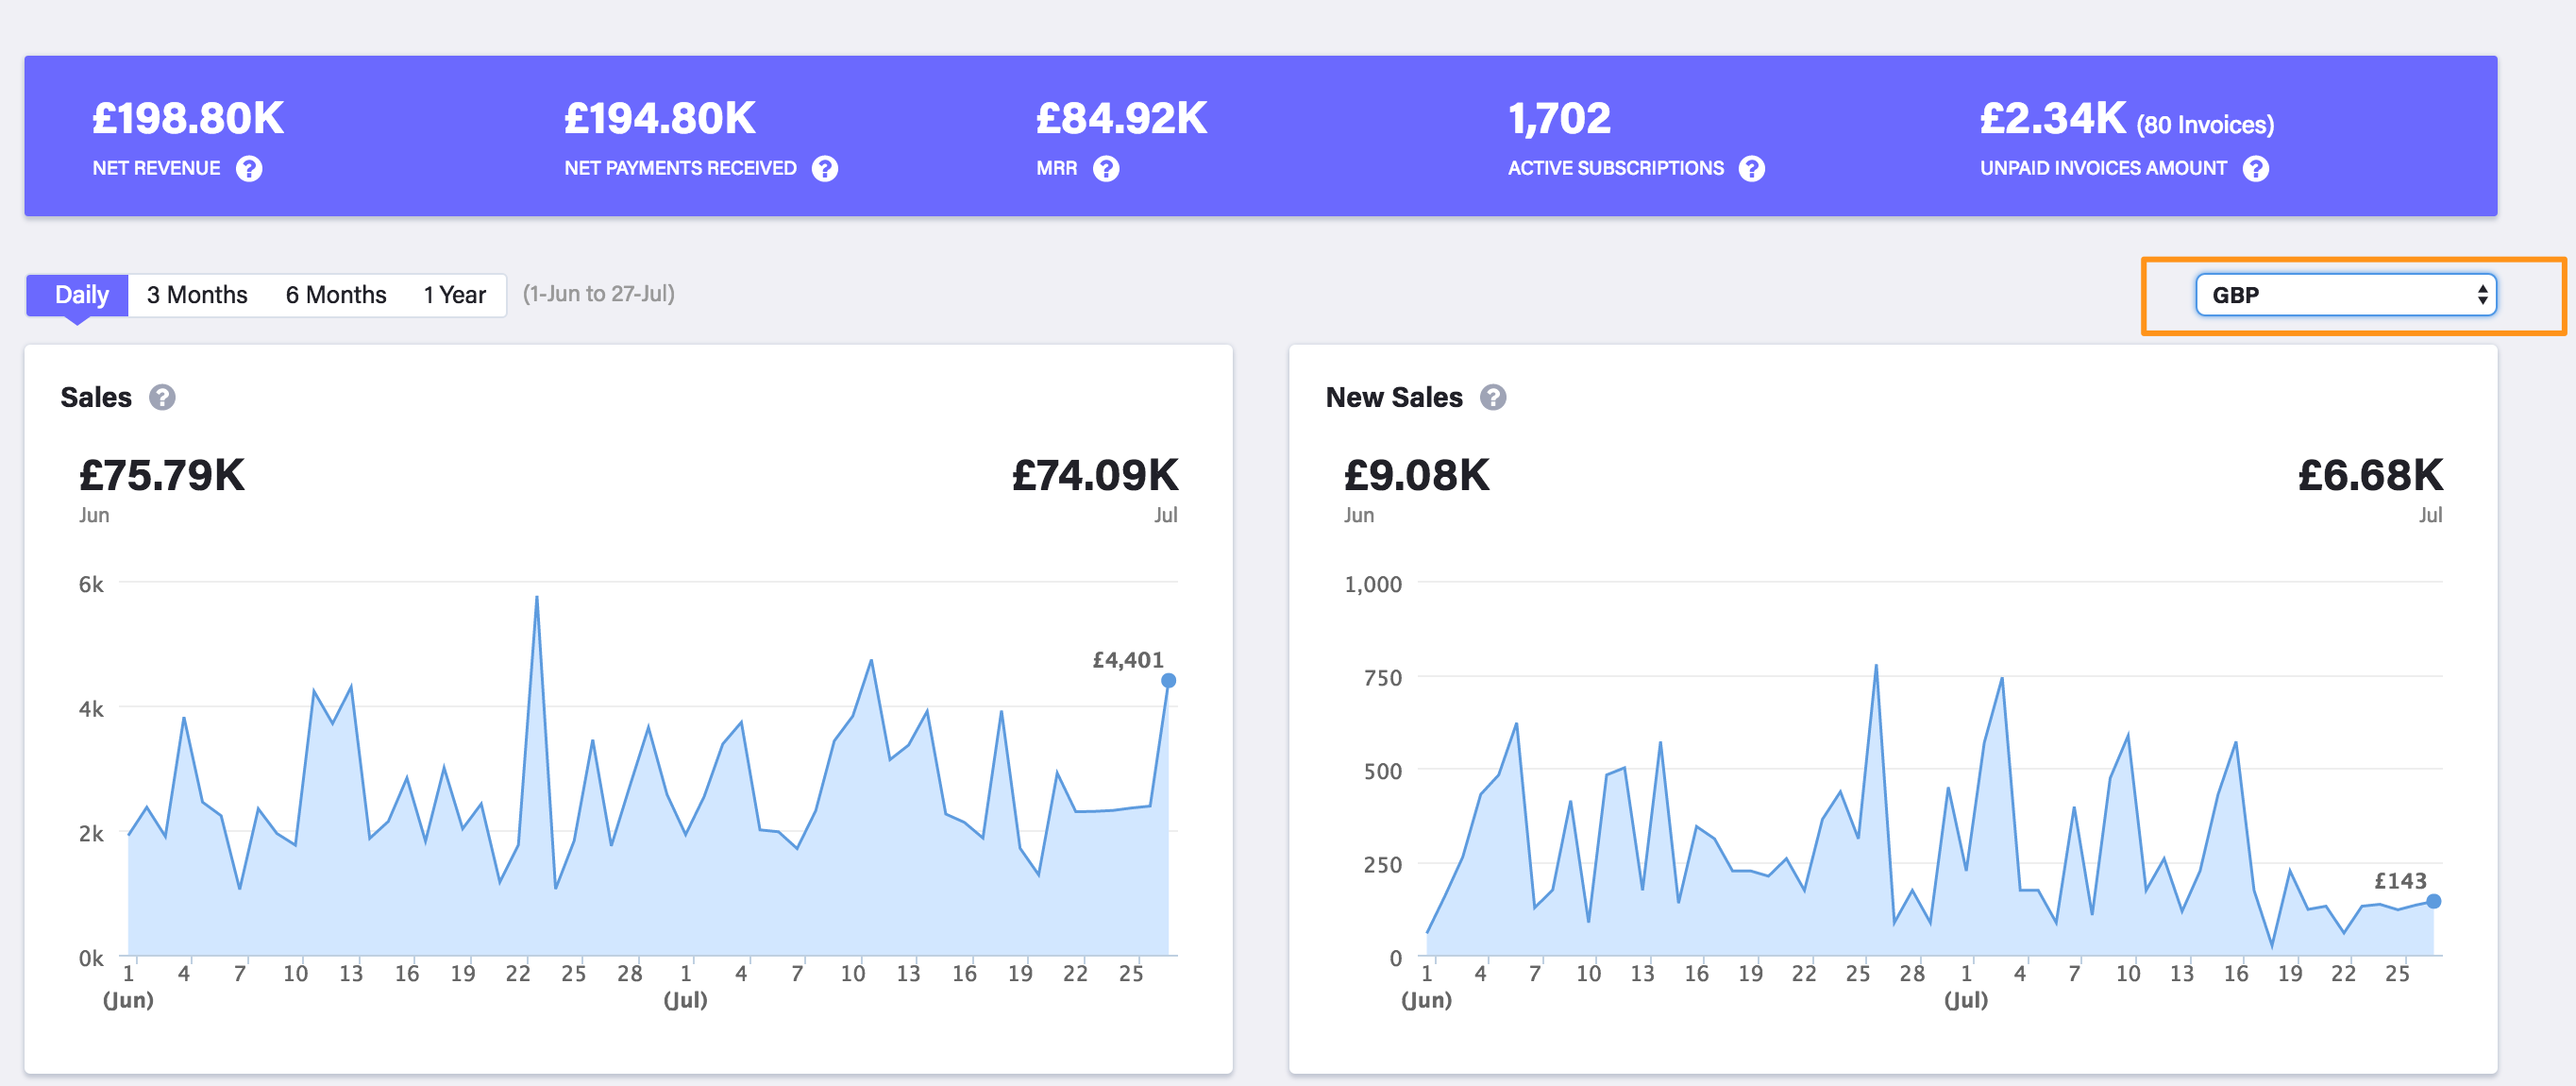Click the £4,401 data point on Sales chart
The height and width of the screenshot is (1086, 2576).
pyautogui.click(x=1168, y=681)
